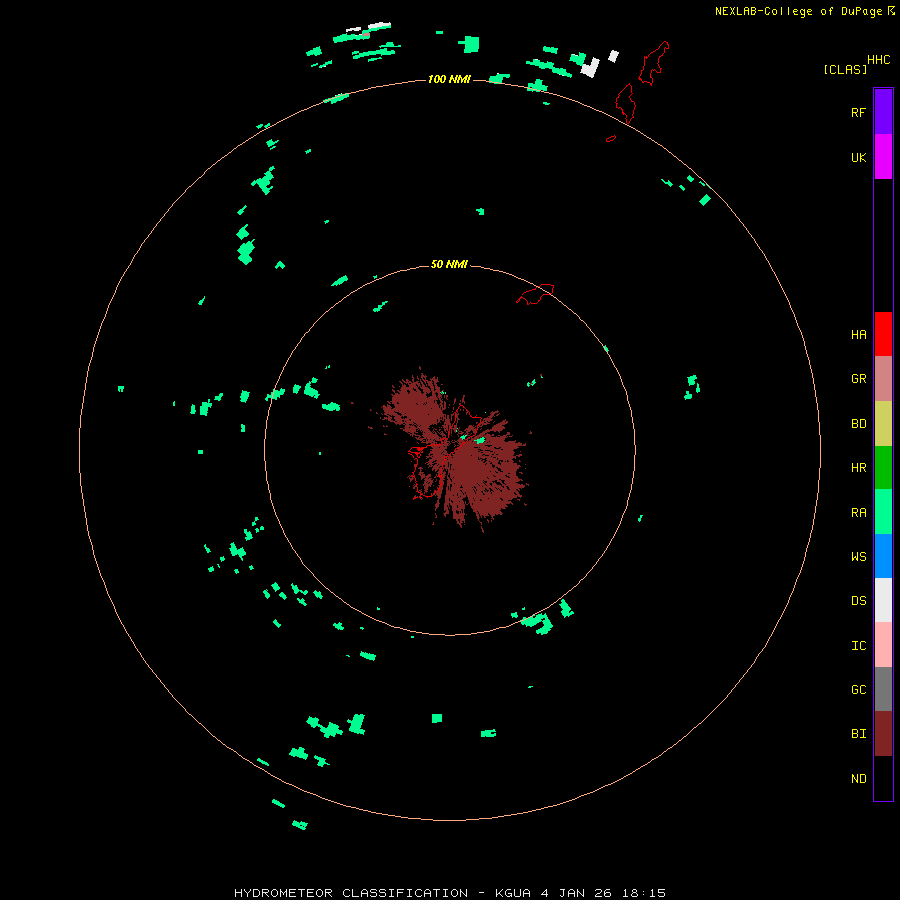900x900 pixels.
Task: Click the brown biological echo cluster at radar center
Action: pos(453,448)
